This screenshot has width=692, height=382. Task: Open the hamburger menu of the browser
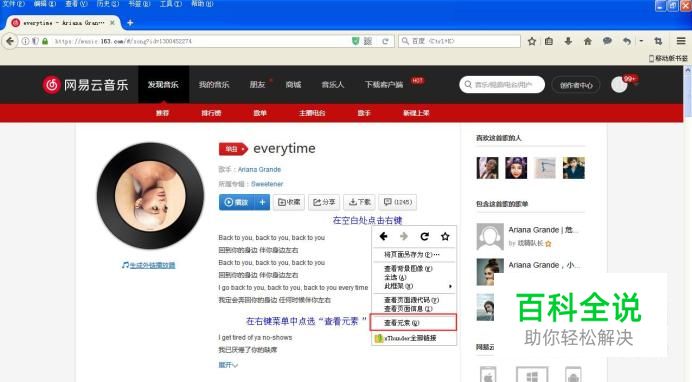(x=681, y=41)
